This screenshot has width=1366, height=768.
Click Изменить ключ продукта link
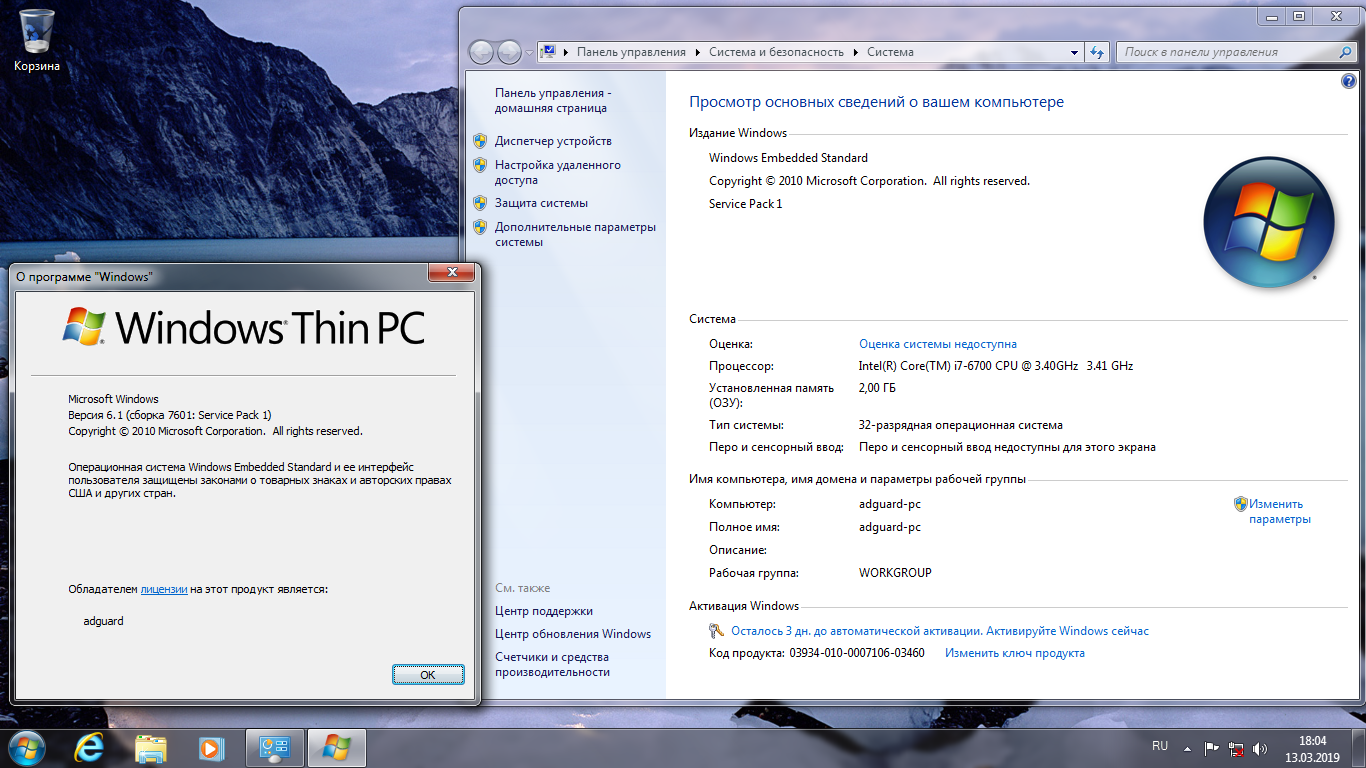point(1014,653)
